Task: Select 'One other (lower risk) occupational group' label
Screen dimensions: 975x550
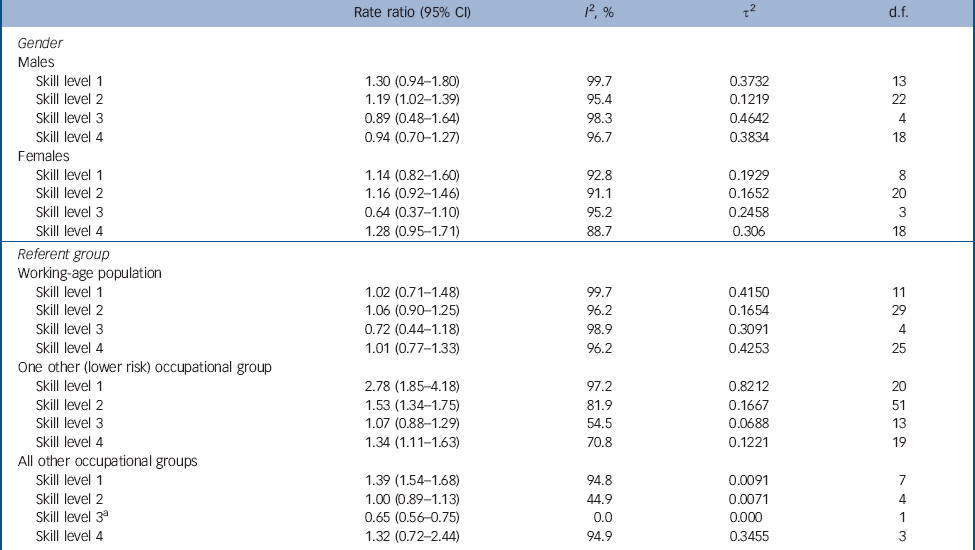Action: click(145, 367)
